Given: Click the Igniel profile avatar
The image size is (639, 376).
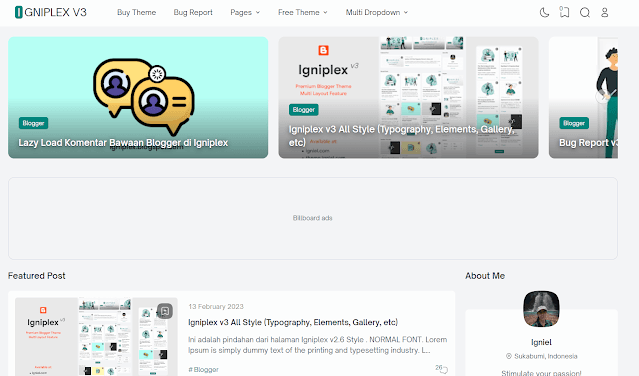Looking at the screenshot, I should tap(541, 309).
